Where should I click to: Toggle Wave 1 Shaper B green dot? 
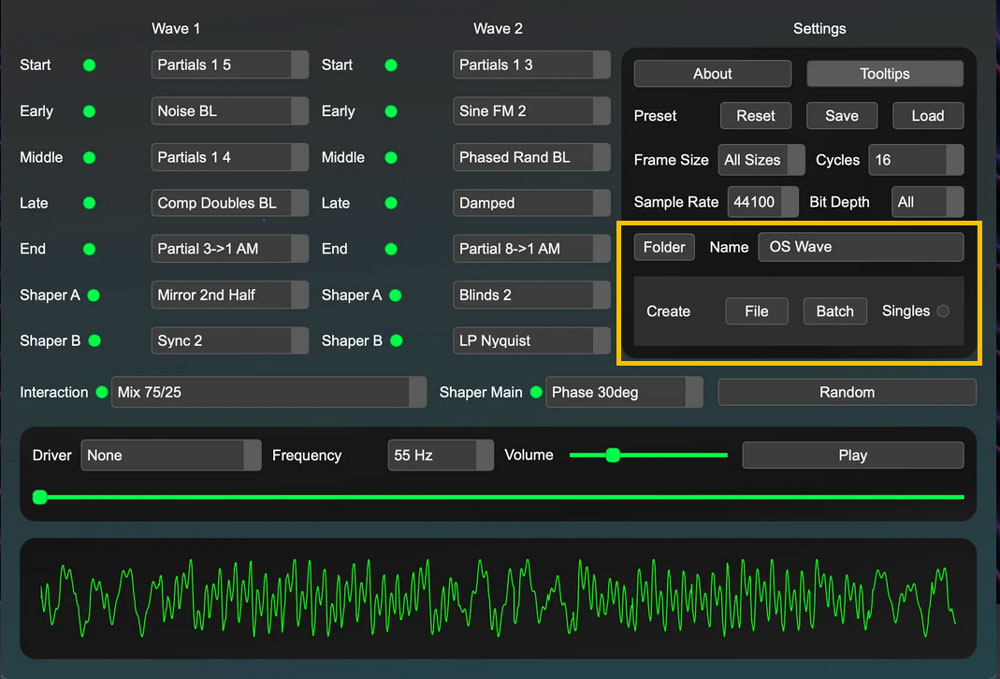(94, 341)
